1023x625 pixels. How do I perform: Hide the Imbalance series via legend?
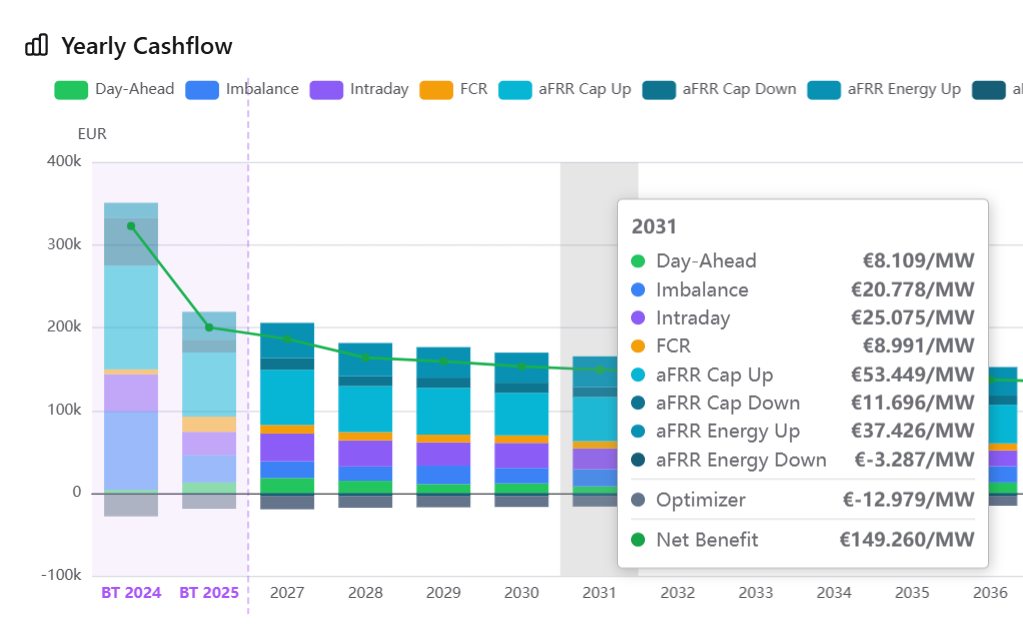[x=244, y=89]
